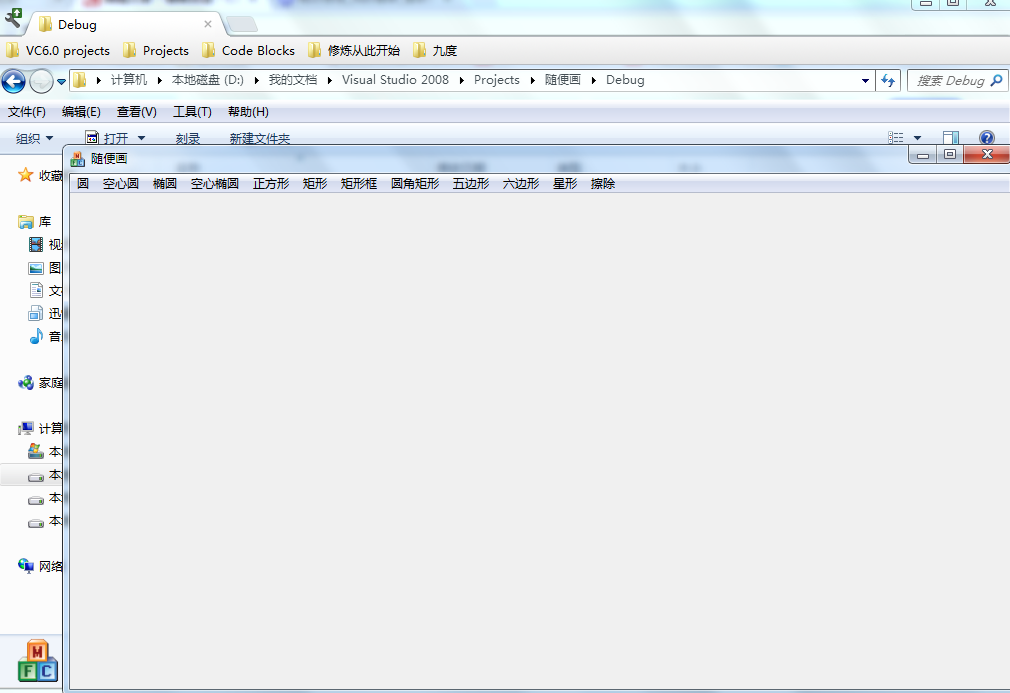The image size is (1010, 693).
Task: Click the 正方形 menu item
Action: tap(271, 184)
